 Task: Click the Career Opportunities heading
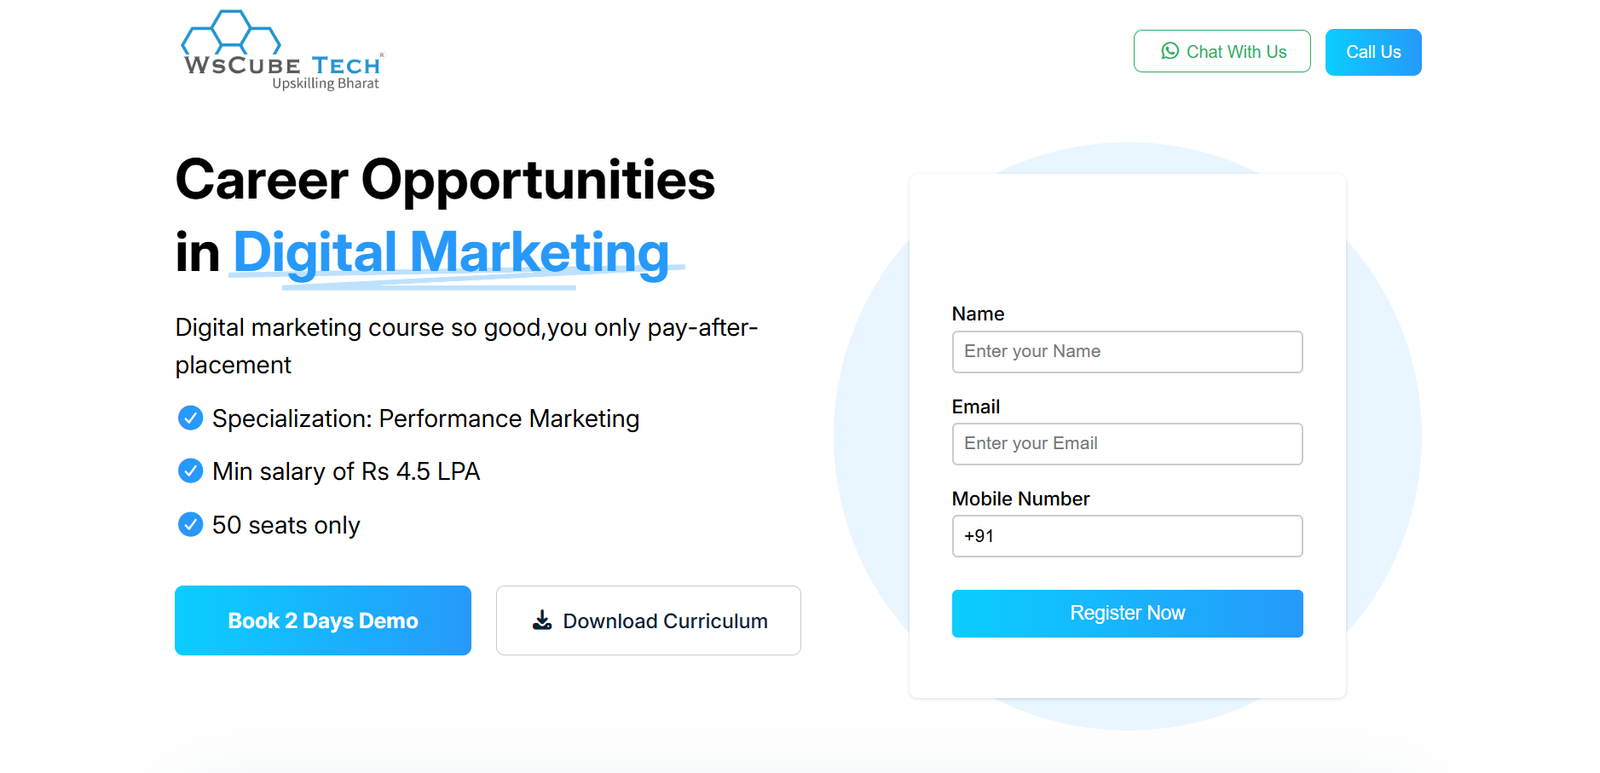[x=445, y=180]
